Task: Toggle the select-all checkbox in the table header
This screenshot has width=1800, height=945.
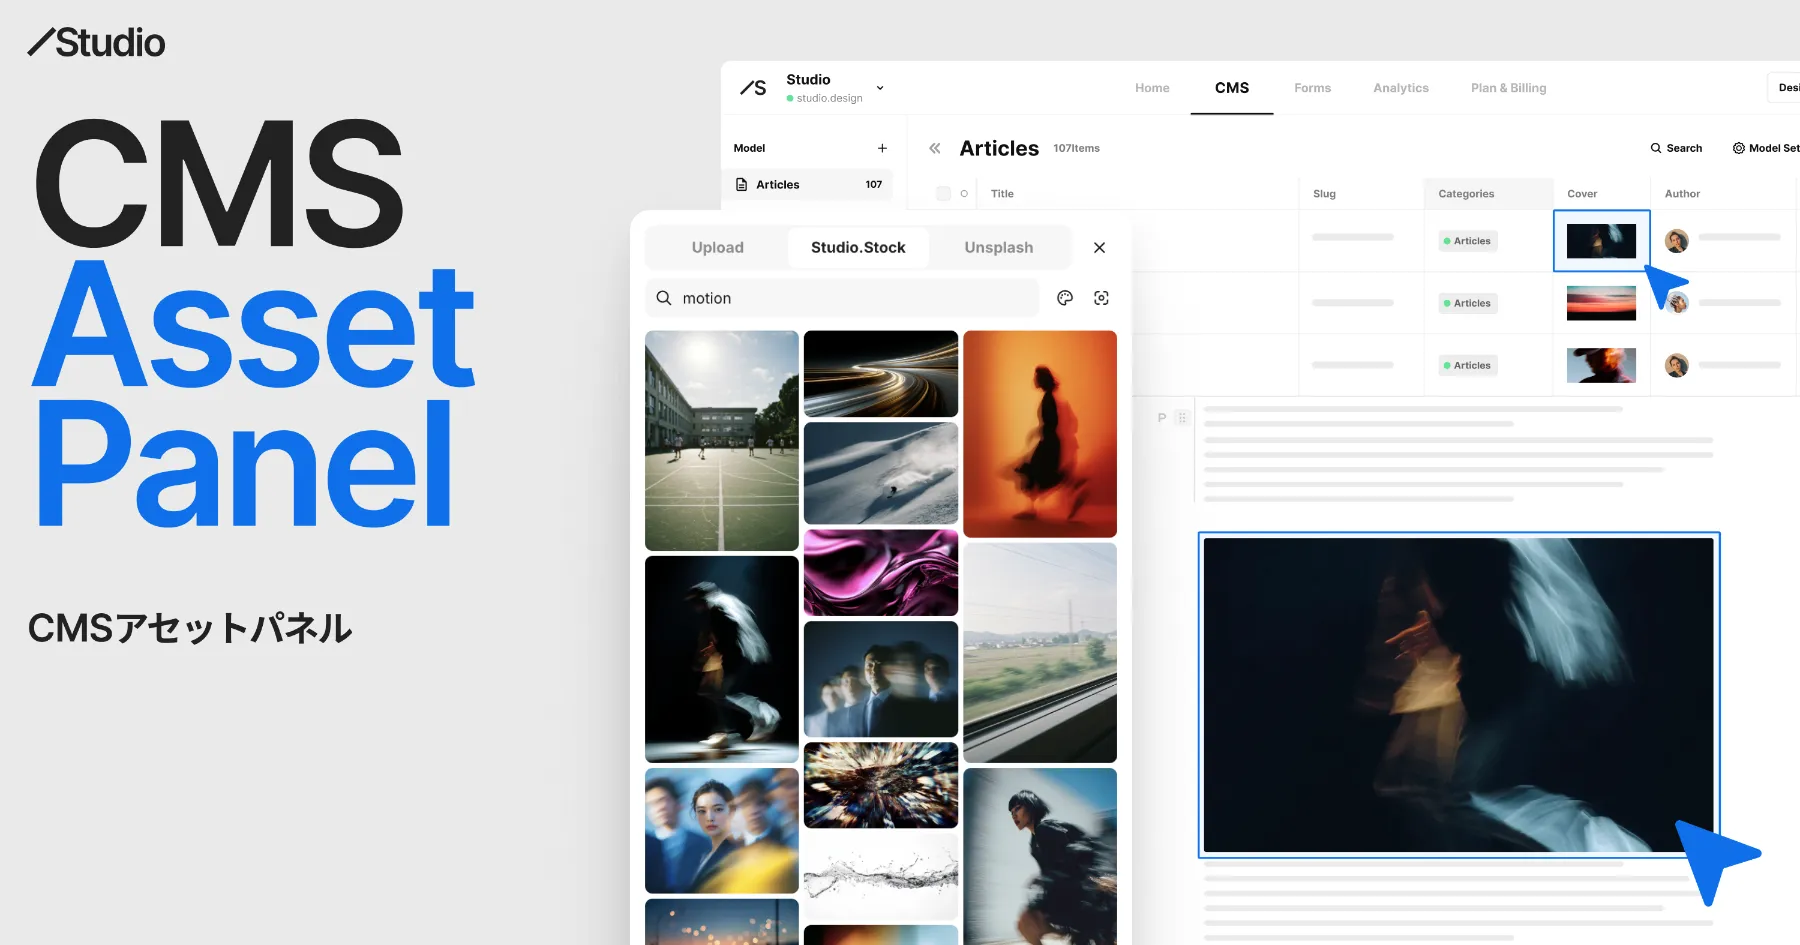Action: [943, 194]
